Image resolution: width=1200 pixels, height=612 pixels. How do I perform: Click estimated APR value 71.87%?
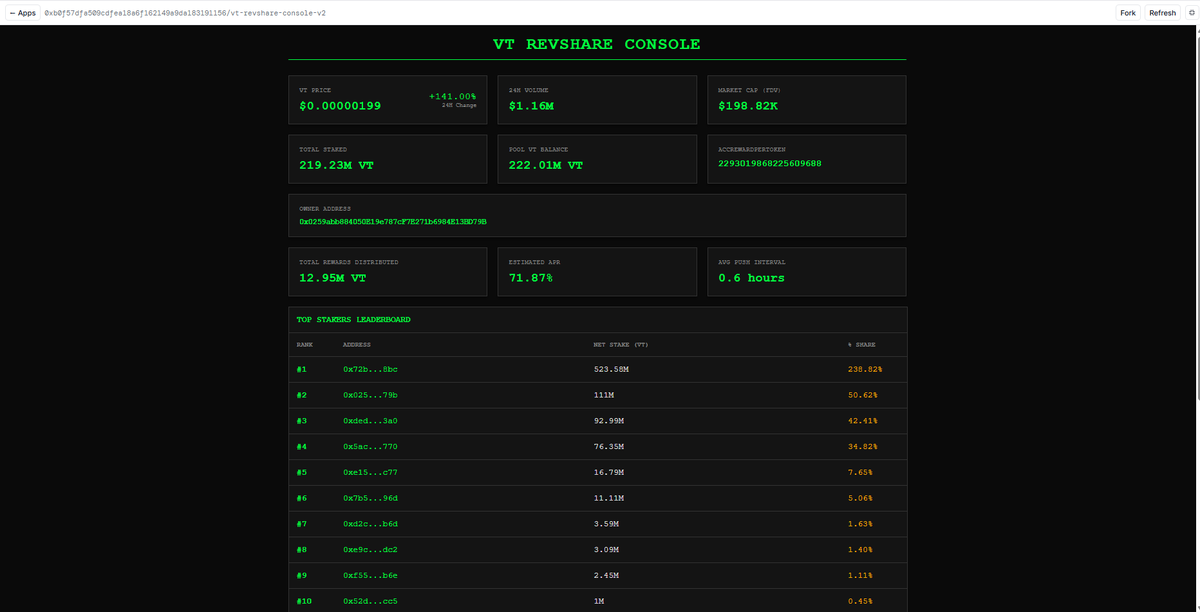tap(530, 278)
